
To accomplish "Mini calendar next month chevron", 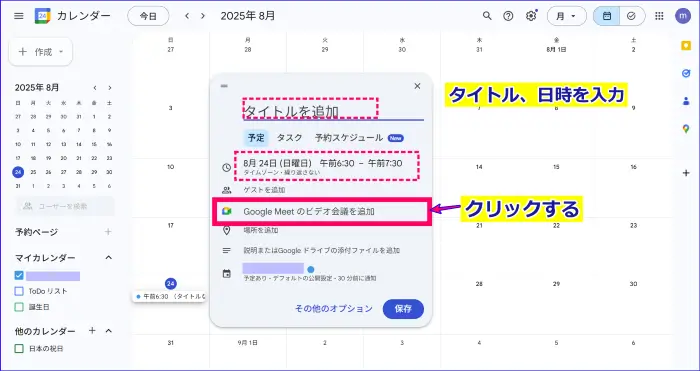I will point(110,88).
